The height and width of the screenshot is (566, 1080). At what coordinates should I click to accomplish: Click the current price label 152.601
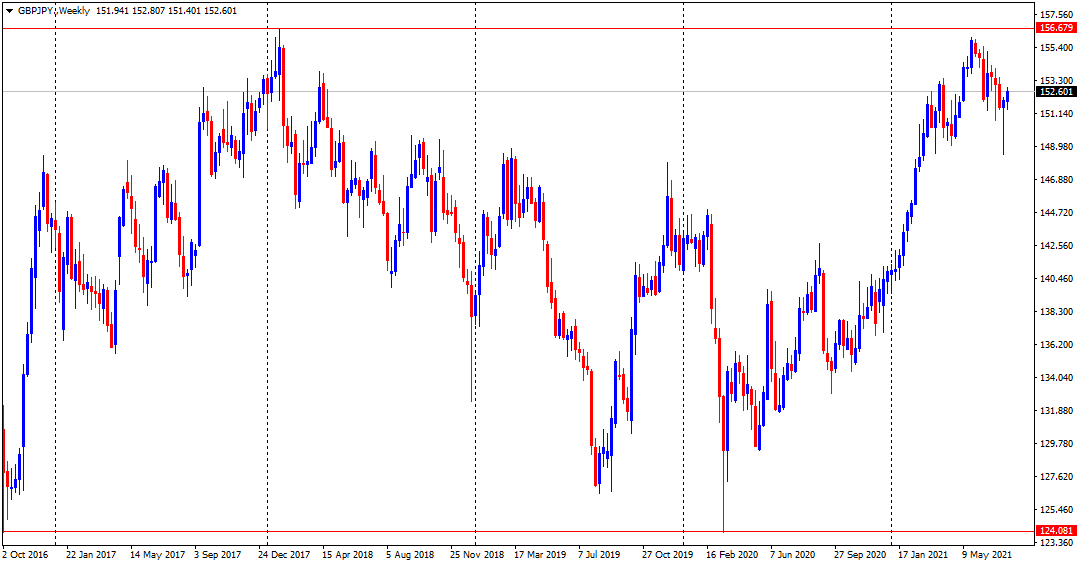(x=1057, y=92)
